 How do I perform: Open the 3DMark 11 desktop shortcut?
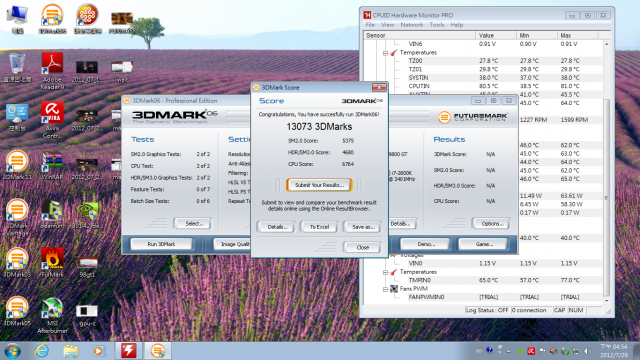[17, 165]
